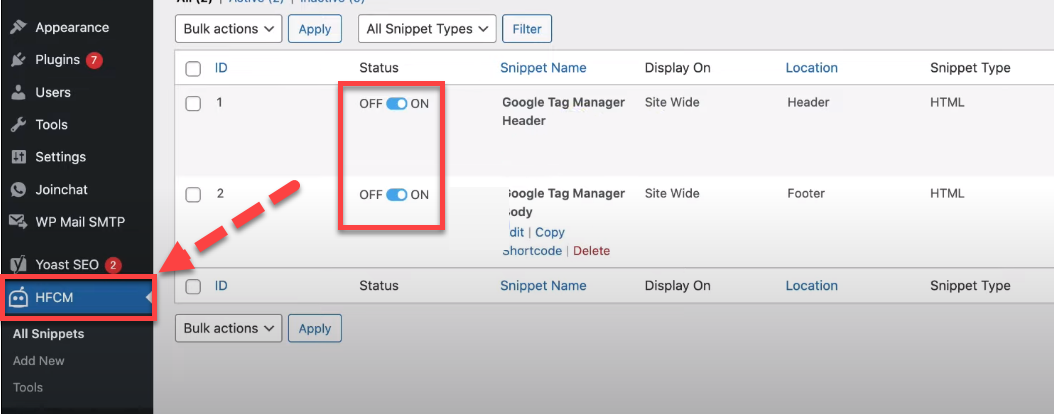Open the Yoast SEO notification badge showing 2
1054x414 pixels.
(113, 265)
